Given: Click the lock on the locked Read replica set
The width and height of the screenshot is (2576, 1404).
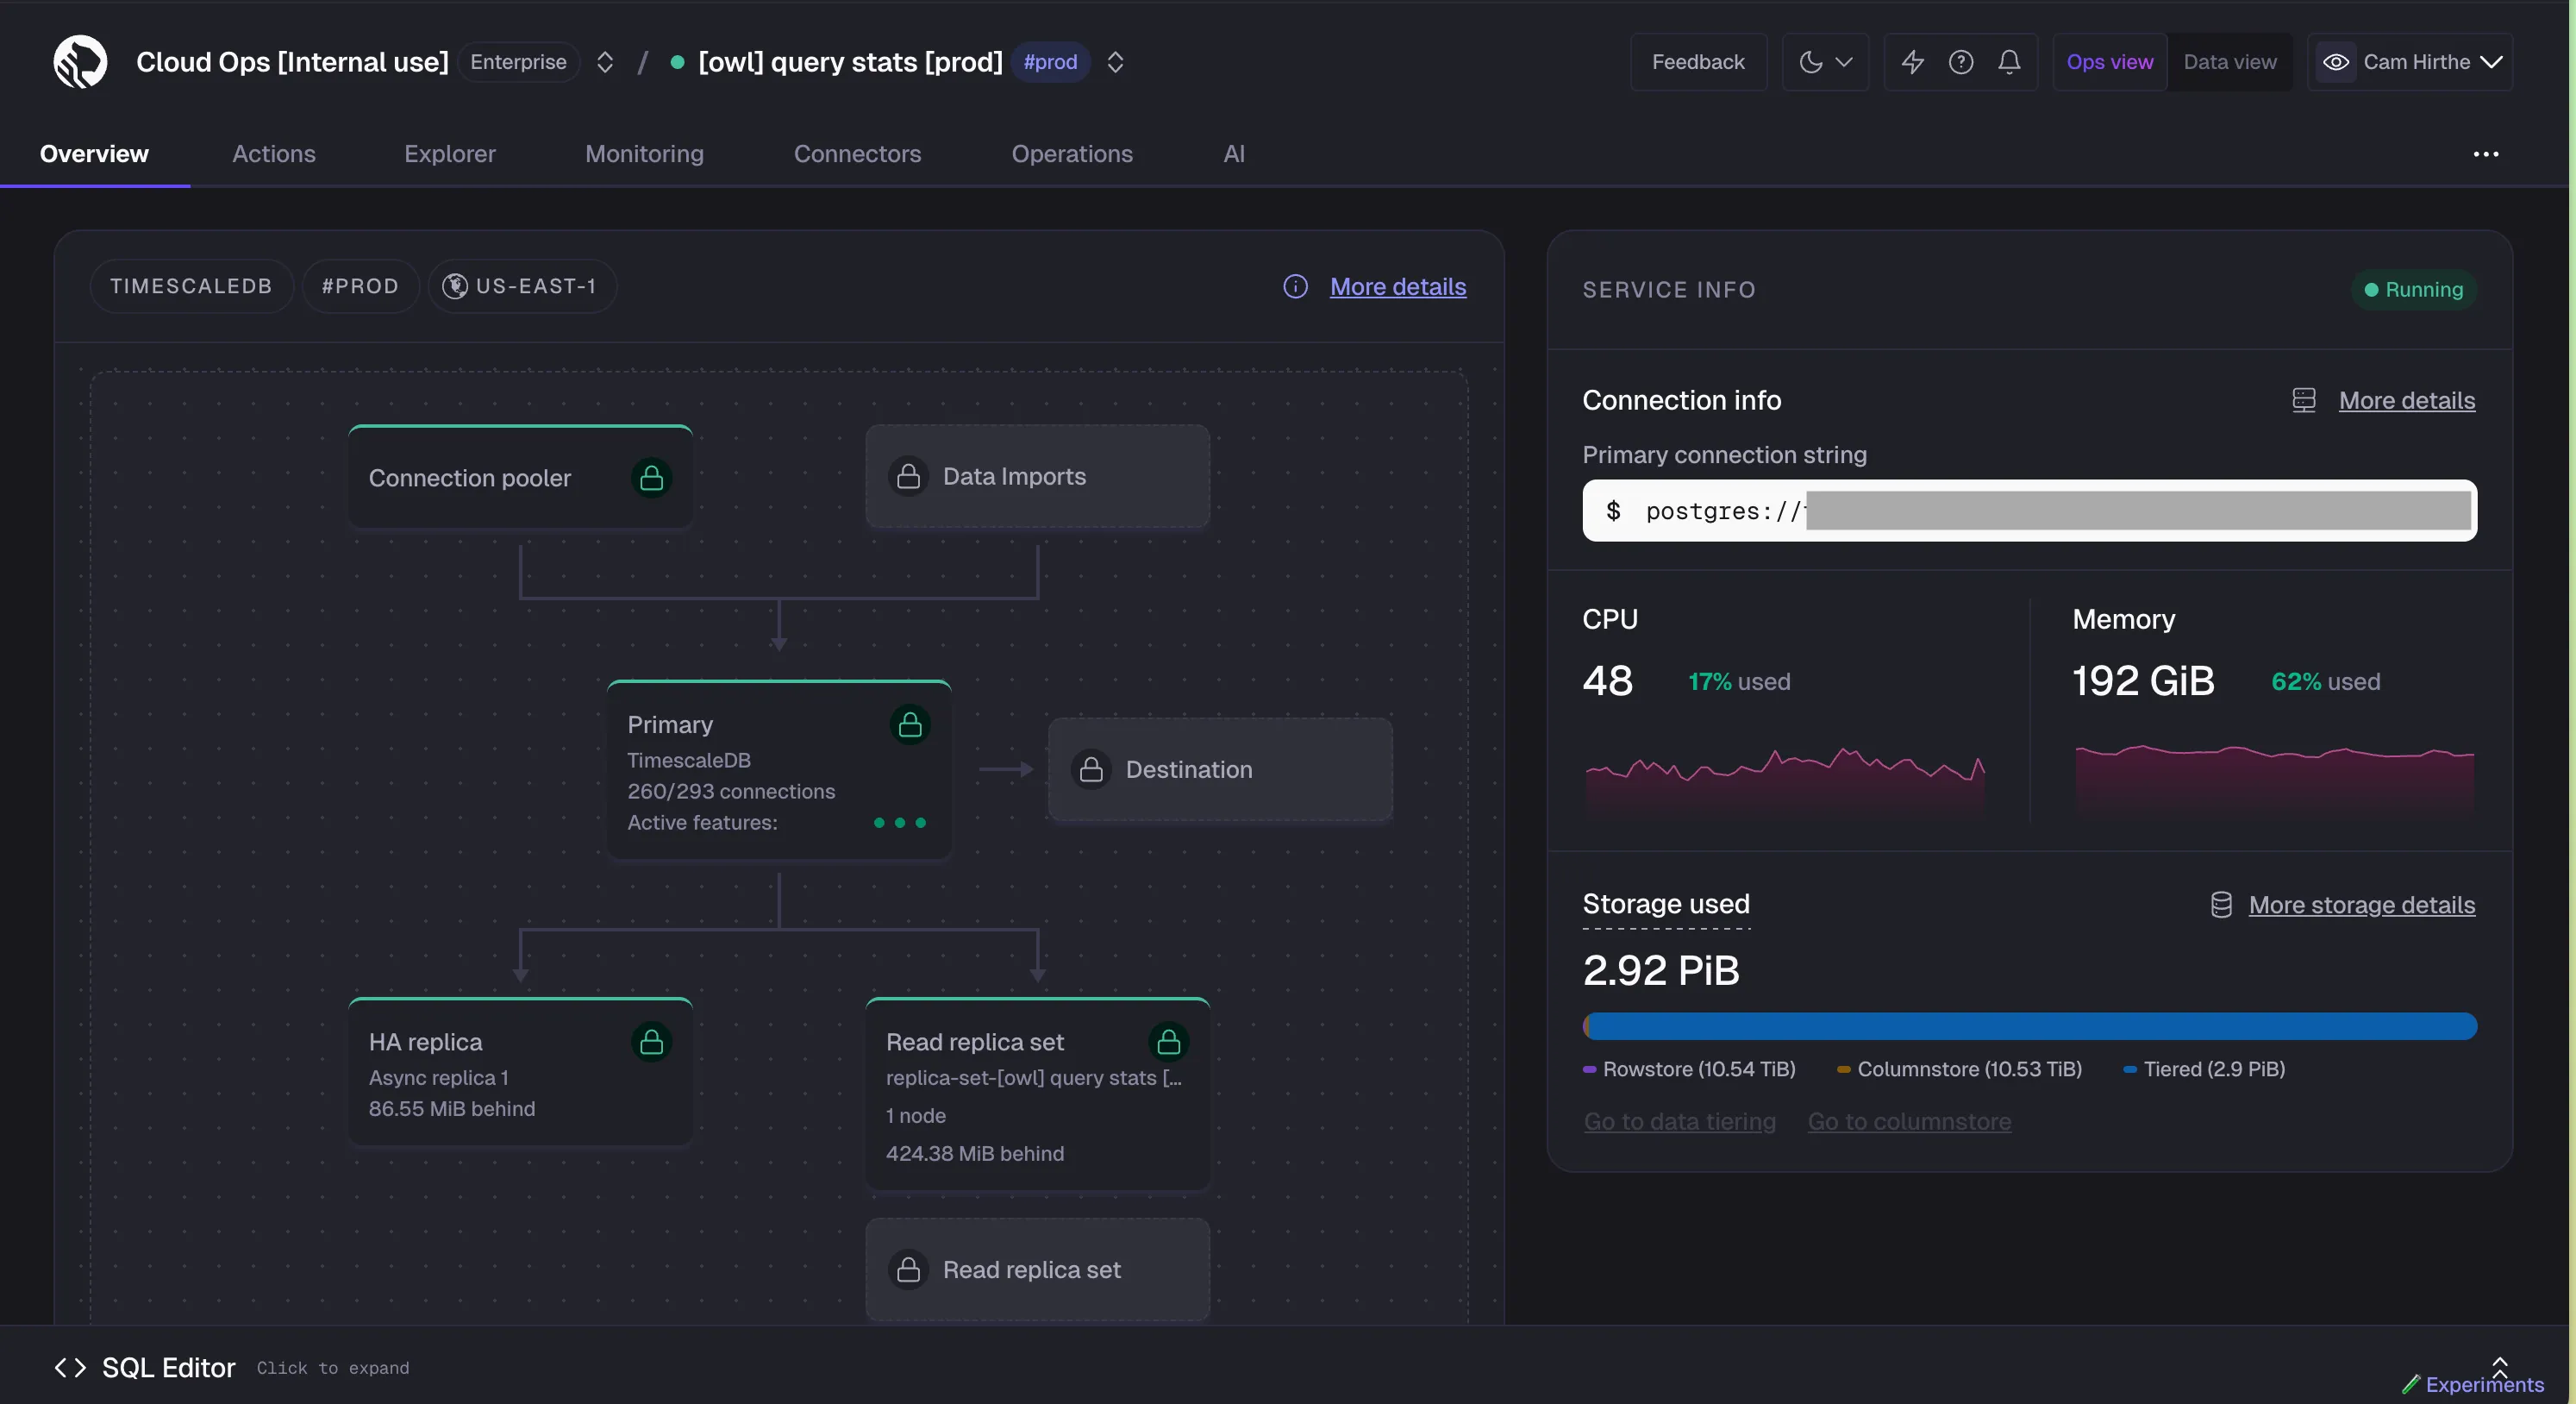Looking at the screenshot, I should [908, 1269].
